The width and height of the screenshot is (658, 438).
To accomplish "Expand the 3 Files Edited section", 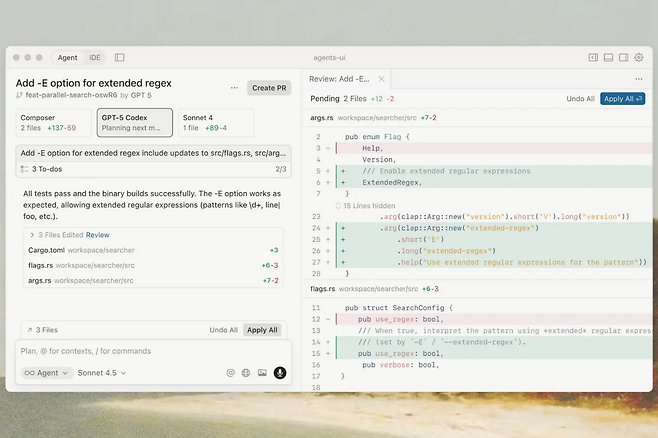I will click(x=31, y=235).
